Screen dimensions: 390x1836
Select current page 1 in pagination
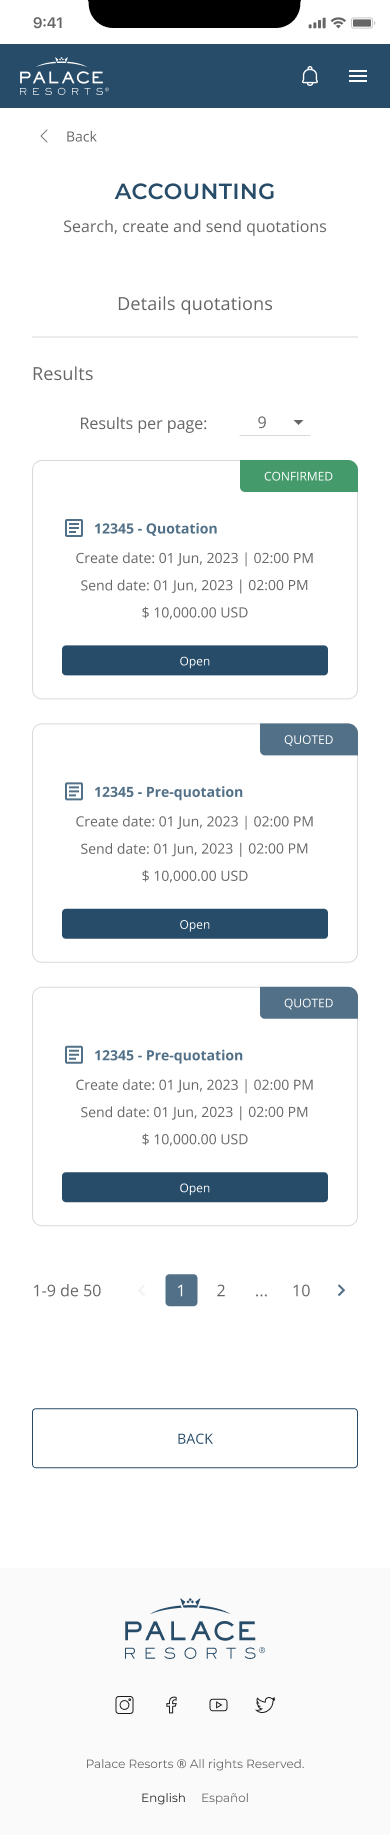pyautogui.click(x=181, y=1290)
